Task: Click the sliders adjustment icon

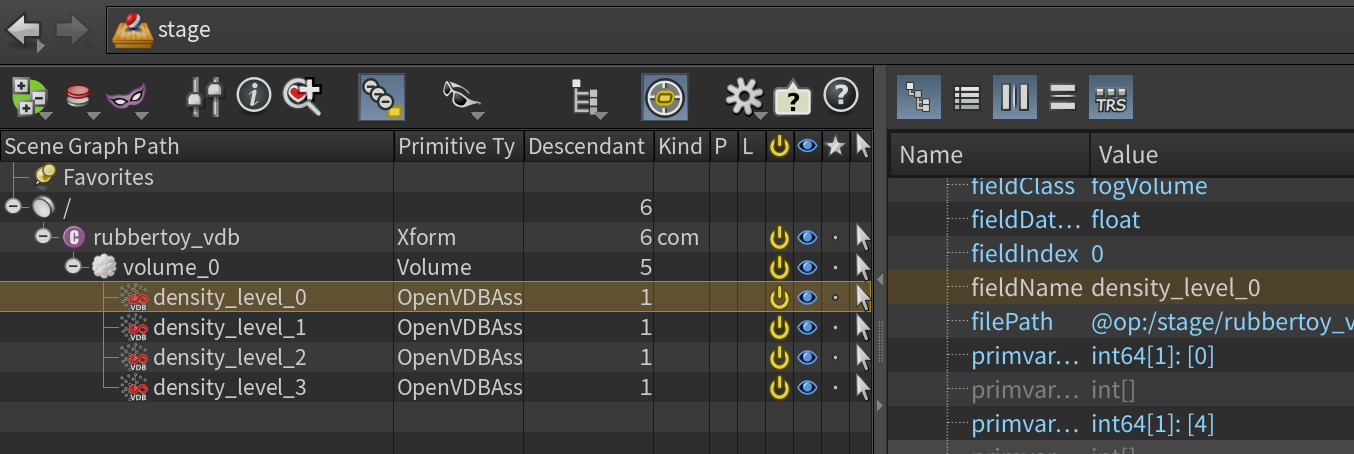Action: click(208, 96)
